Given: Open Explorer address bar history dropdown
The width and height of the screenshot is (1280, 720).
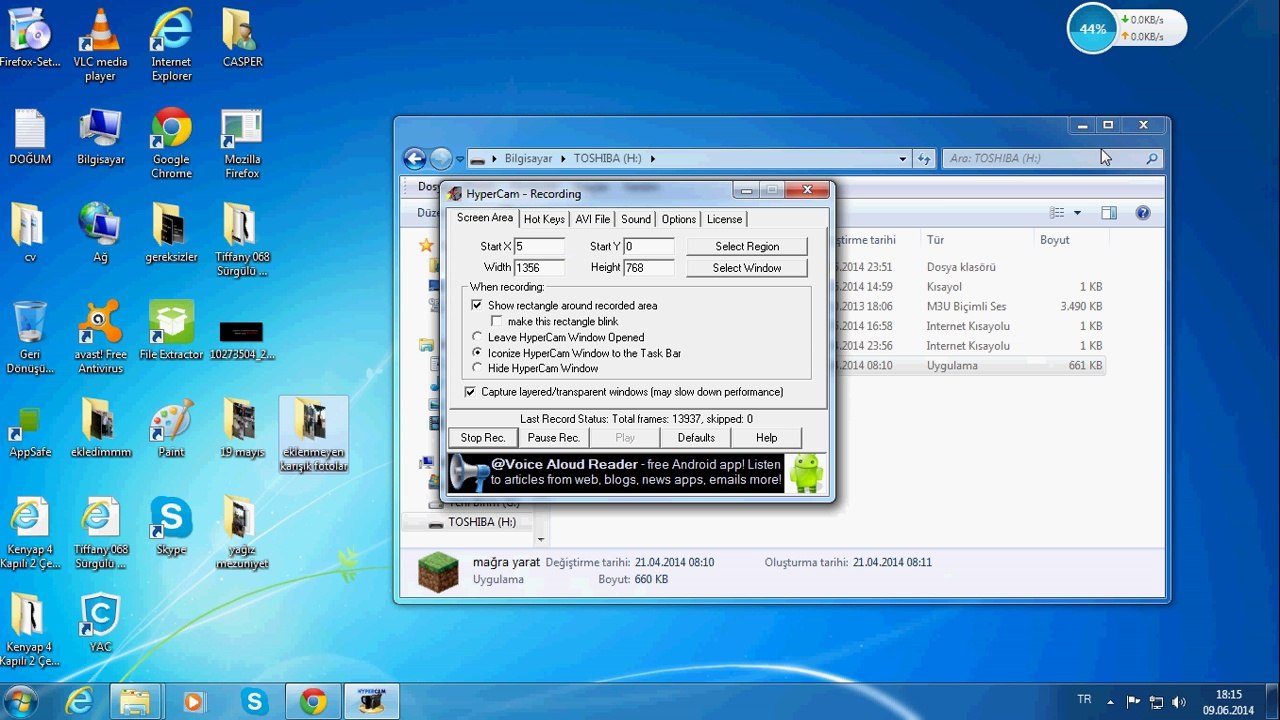Looking at the screenshot, I should pyautogui.click(x=902, y=158).
